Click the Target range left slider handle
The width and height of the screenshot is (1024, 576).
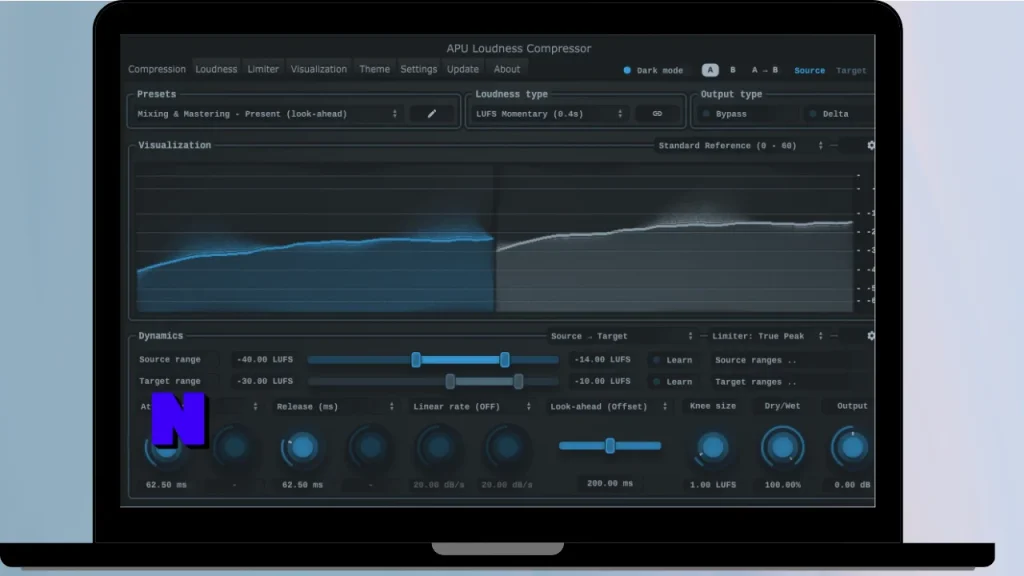(x=450, y=381)
